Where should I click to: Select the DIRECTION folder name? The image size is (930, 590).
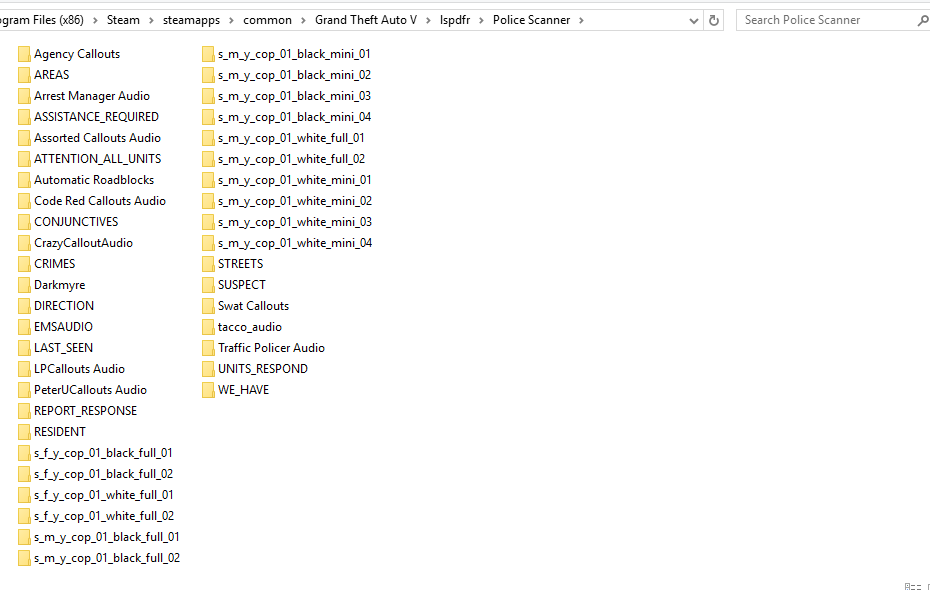(64, 306)
